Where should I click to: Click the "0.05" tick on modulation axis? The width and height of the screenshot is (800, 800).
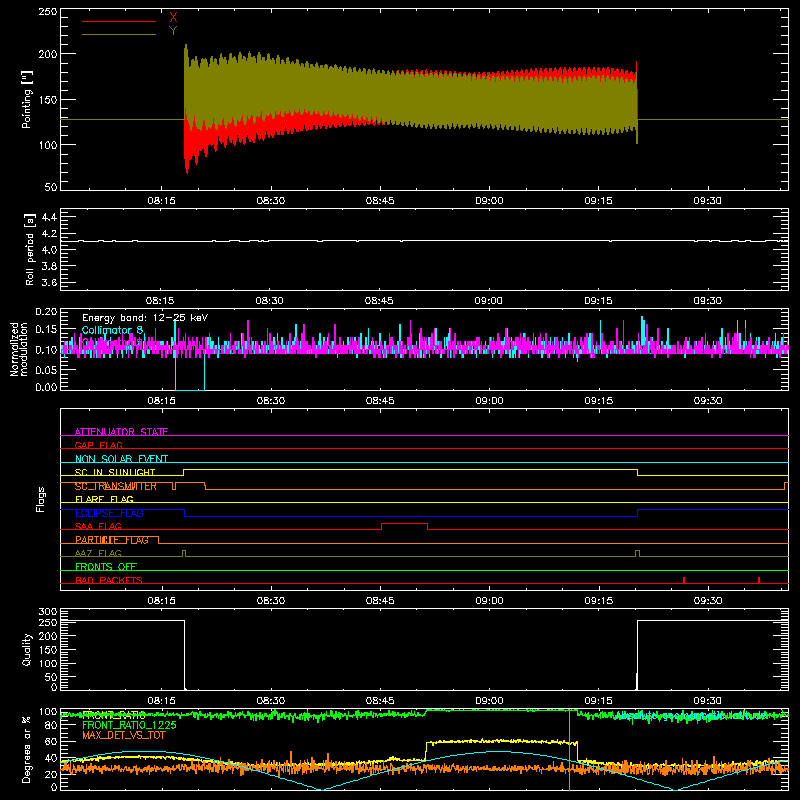(x=46, y=369)
